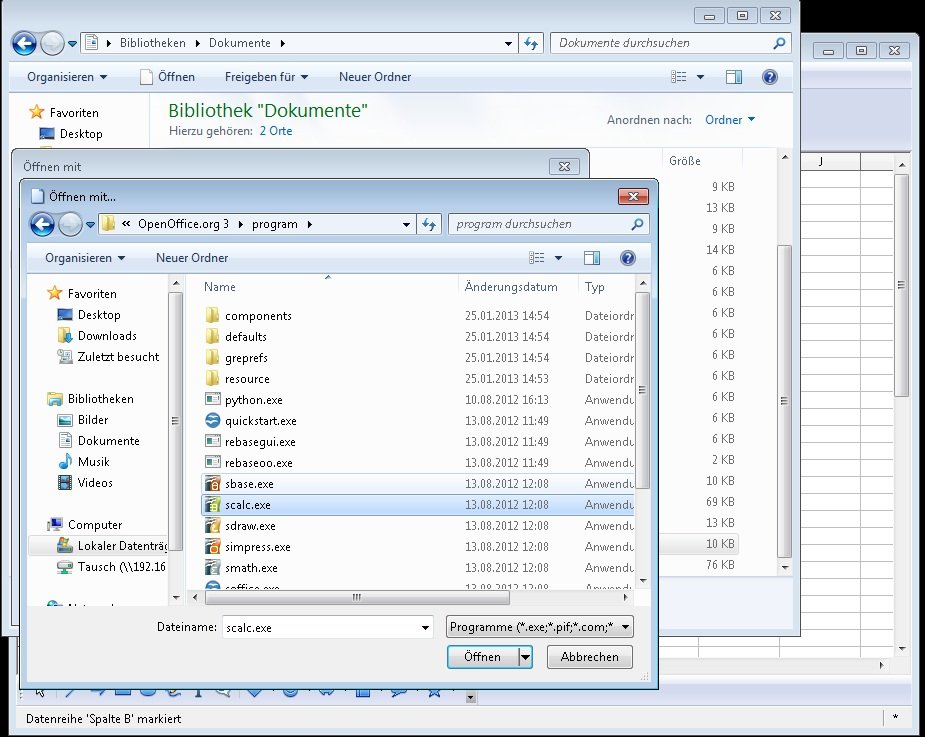Click Neuer Ordner in dialog toolbar

[x=192, y=258]
